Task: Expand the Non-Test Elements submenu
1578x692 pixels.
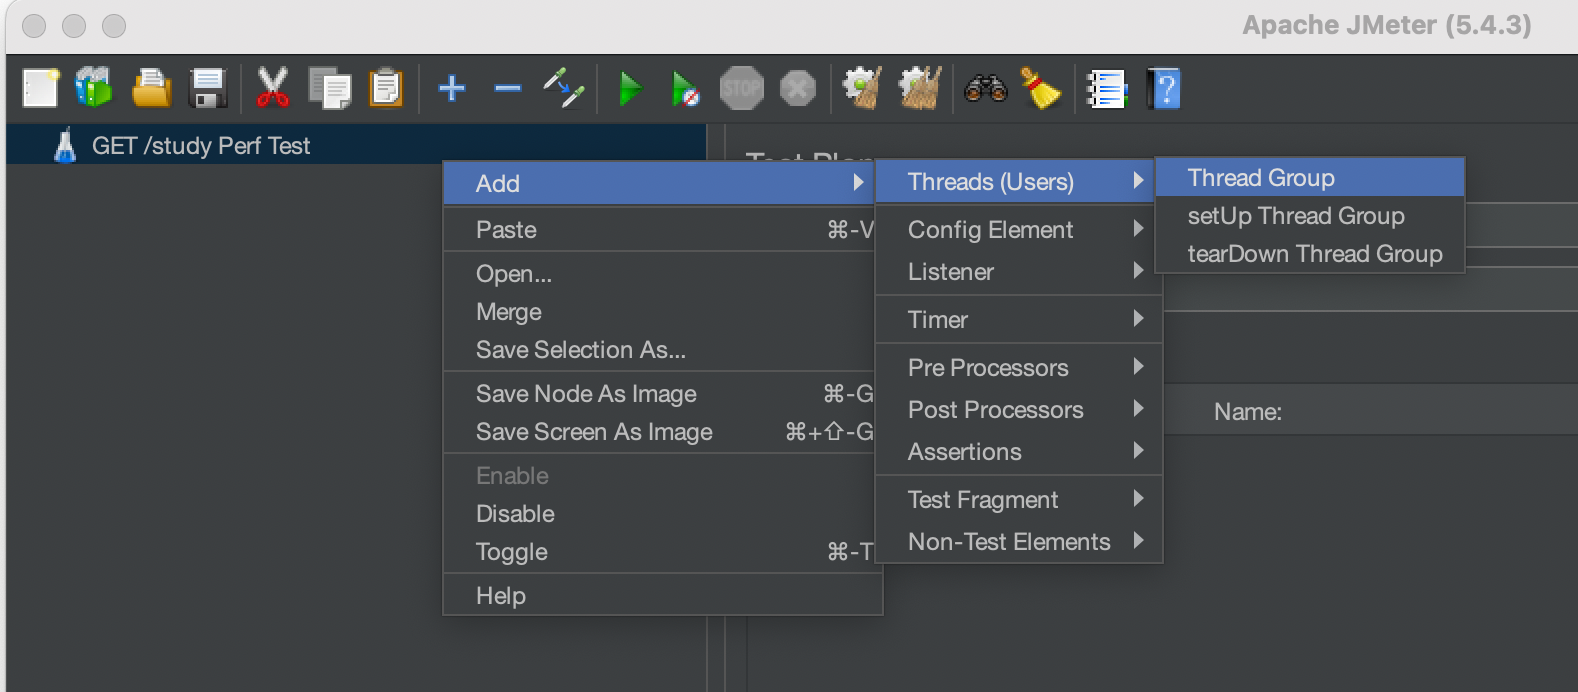Action: click(x=1019, y=542)
